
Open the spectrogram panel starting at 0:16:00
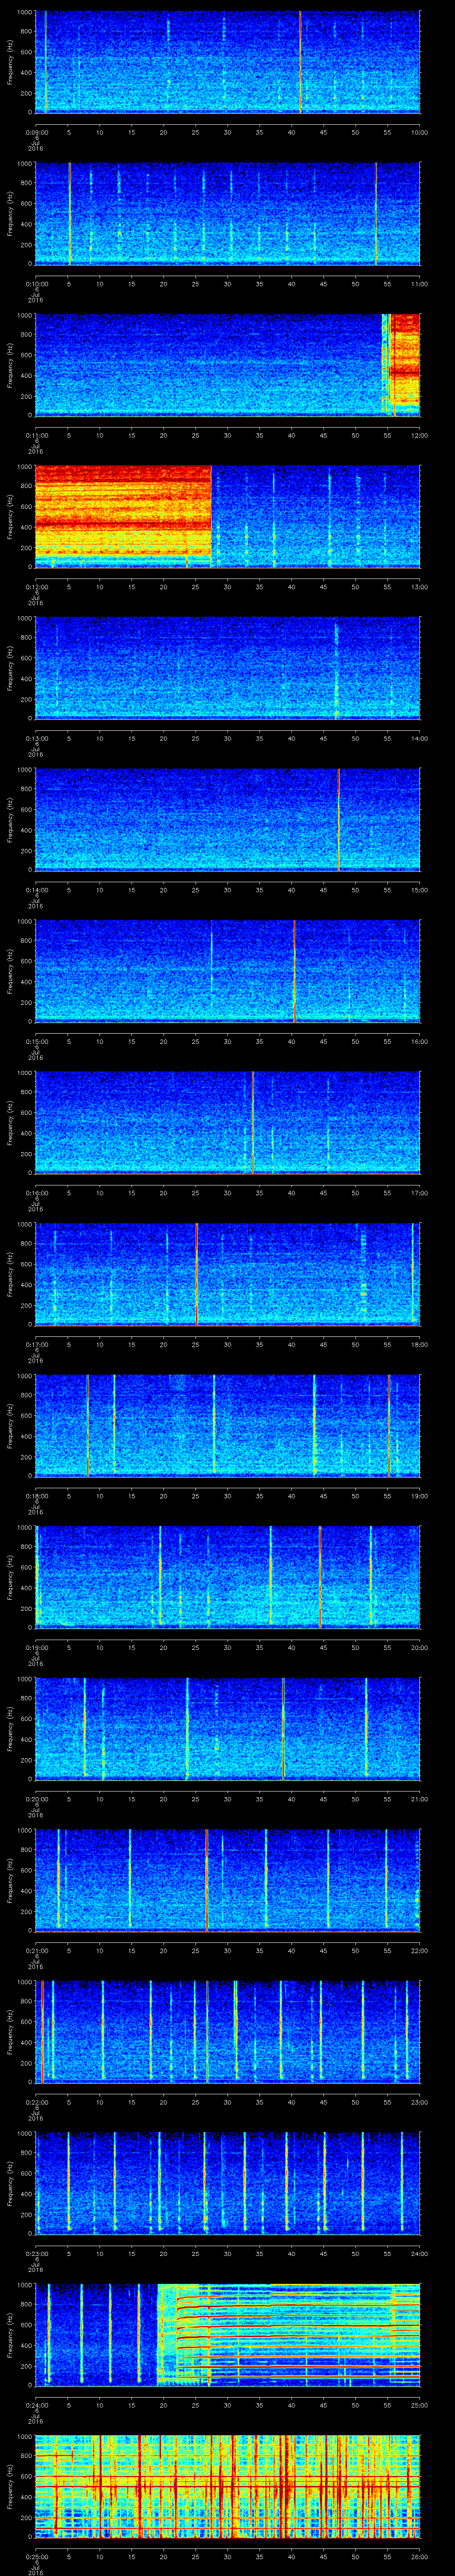click(x=228, y=1122)
